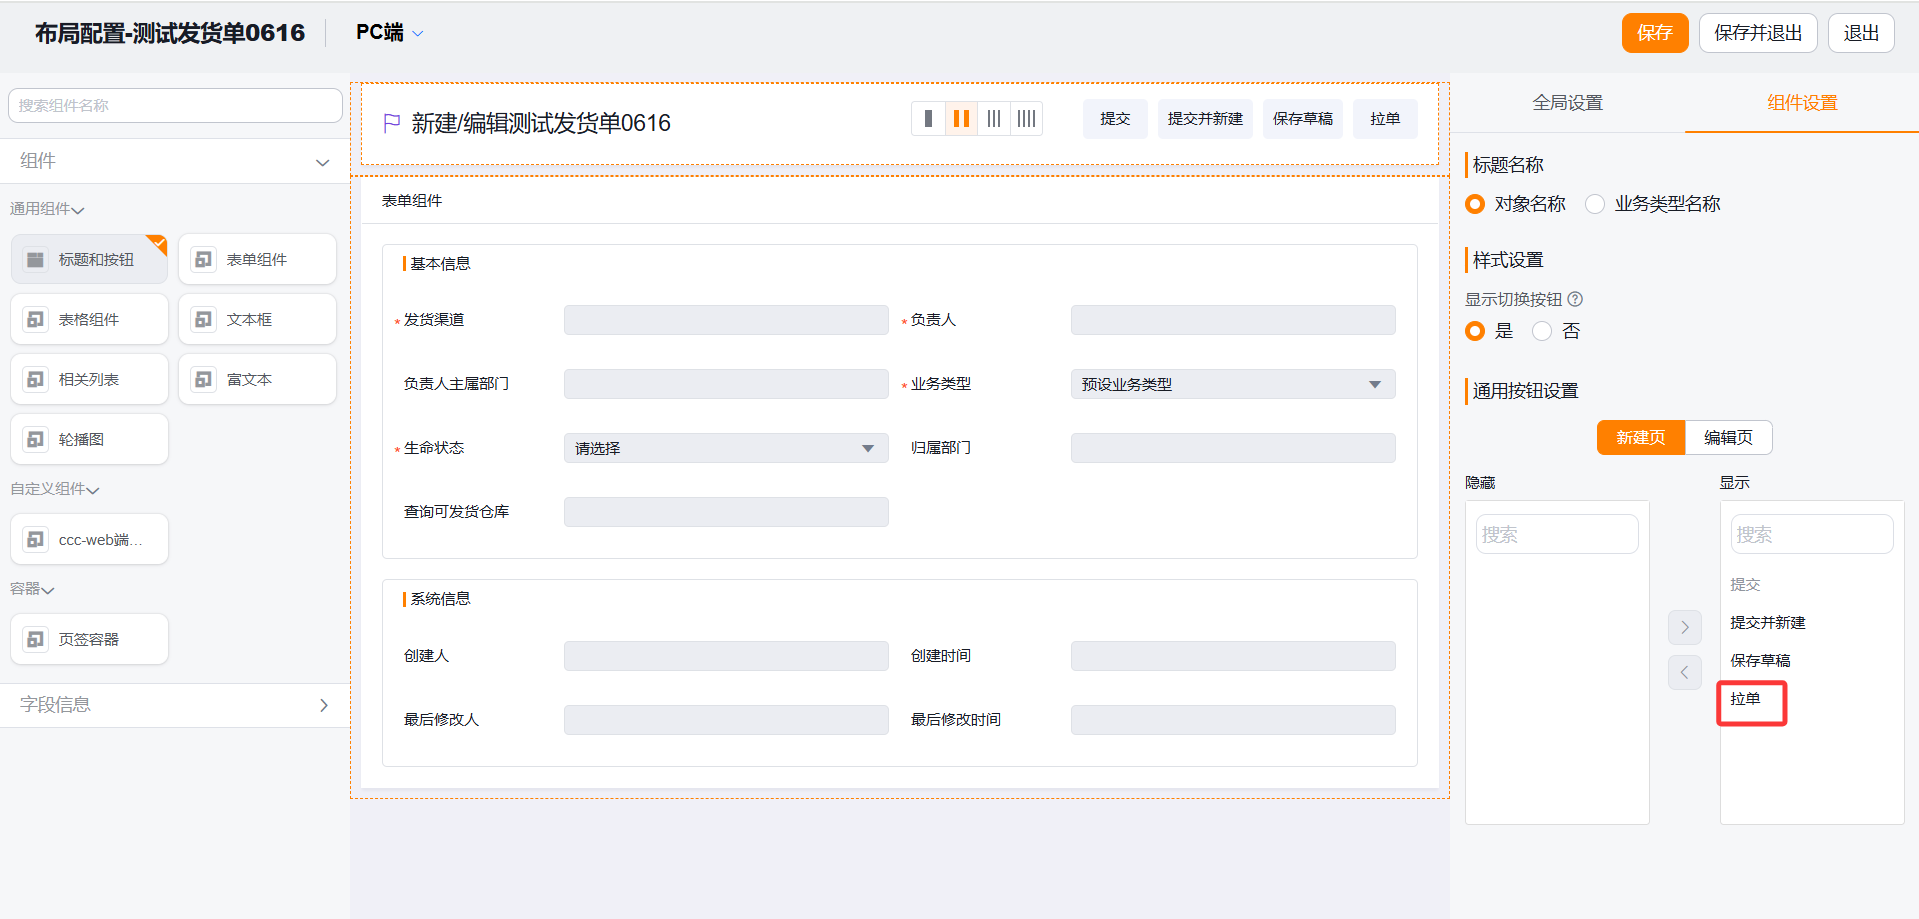Click the 搜索组件名称 search field
The height and width of the screenshot is (919, 1919).
click(x=175, y=105)
